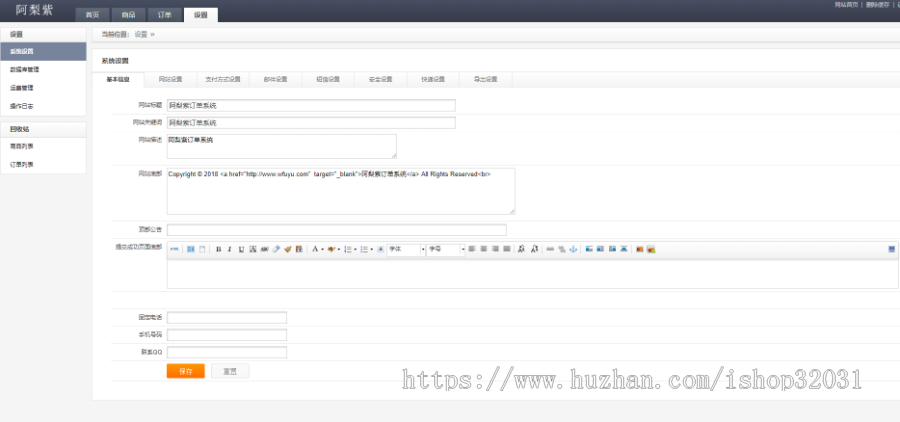Click the blue anchor icon
This screenshot has height=422, width=900.
572,249
